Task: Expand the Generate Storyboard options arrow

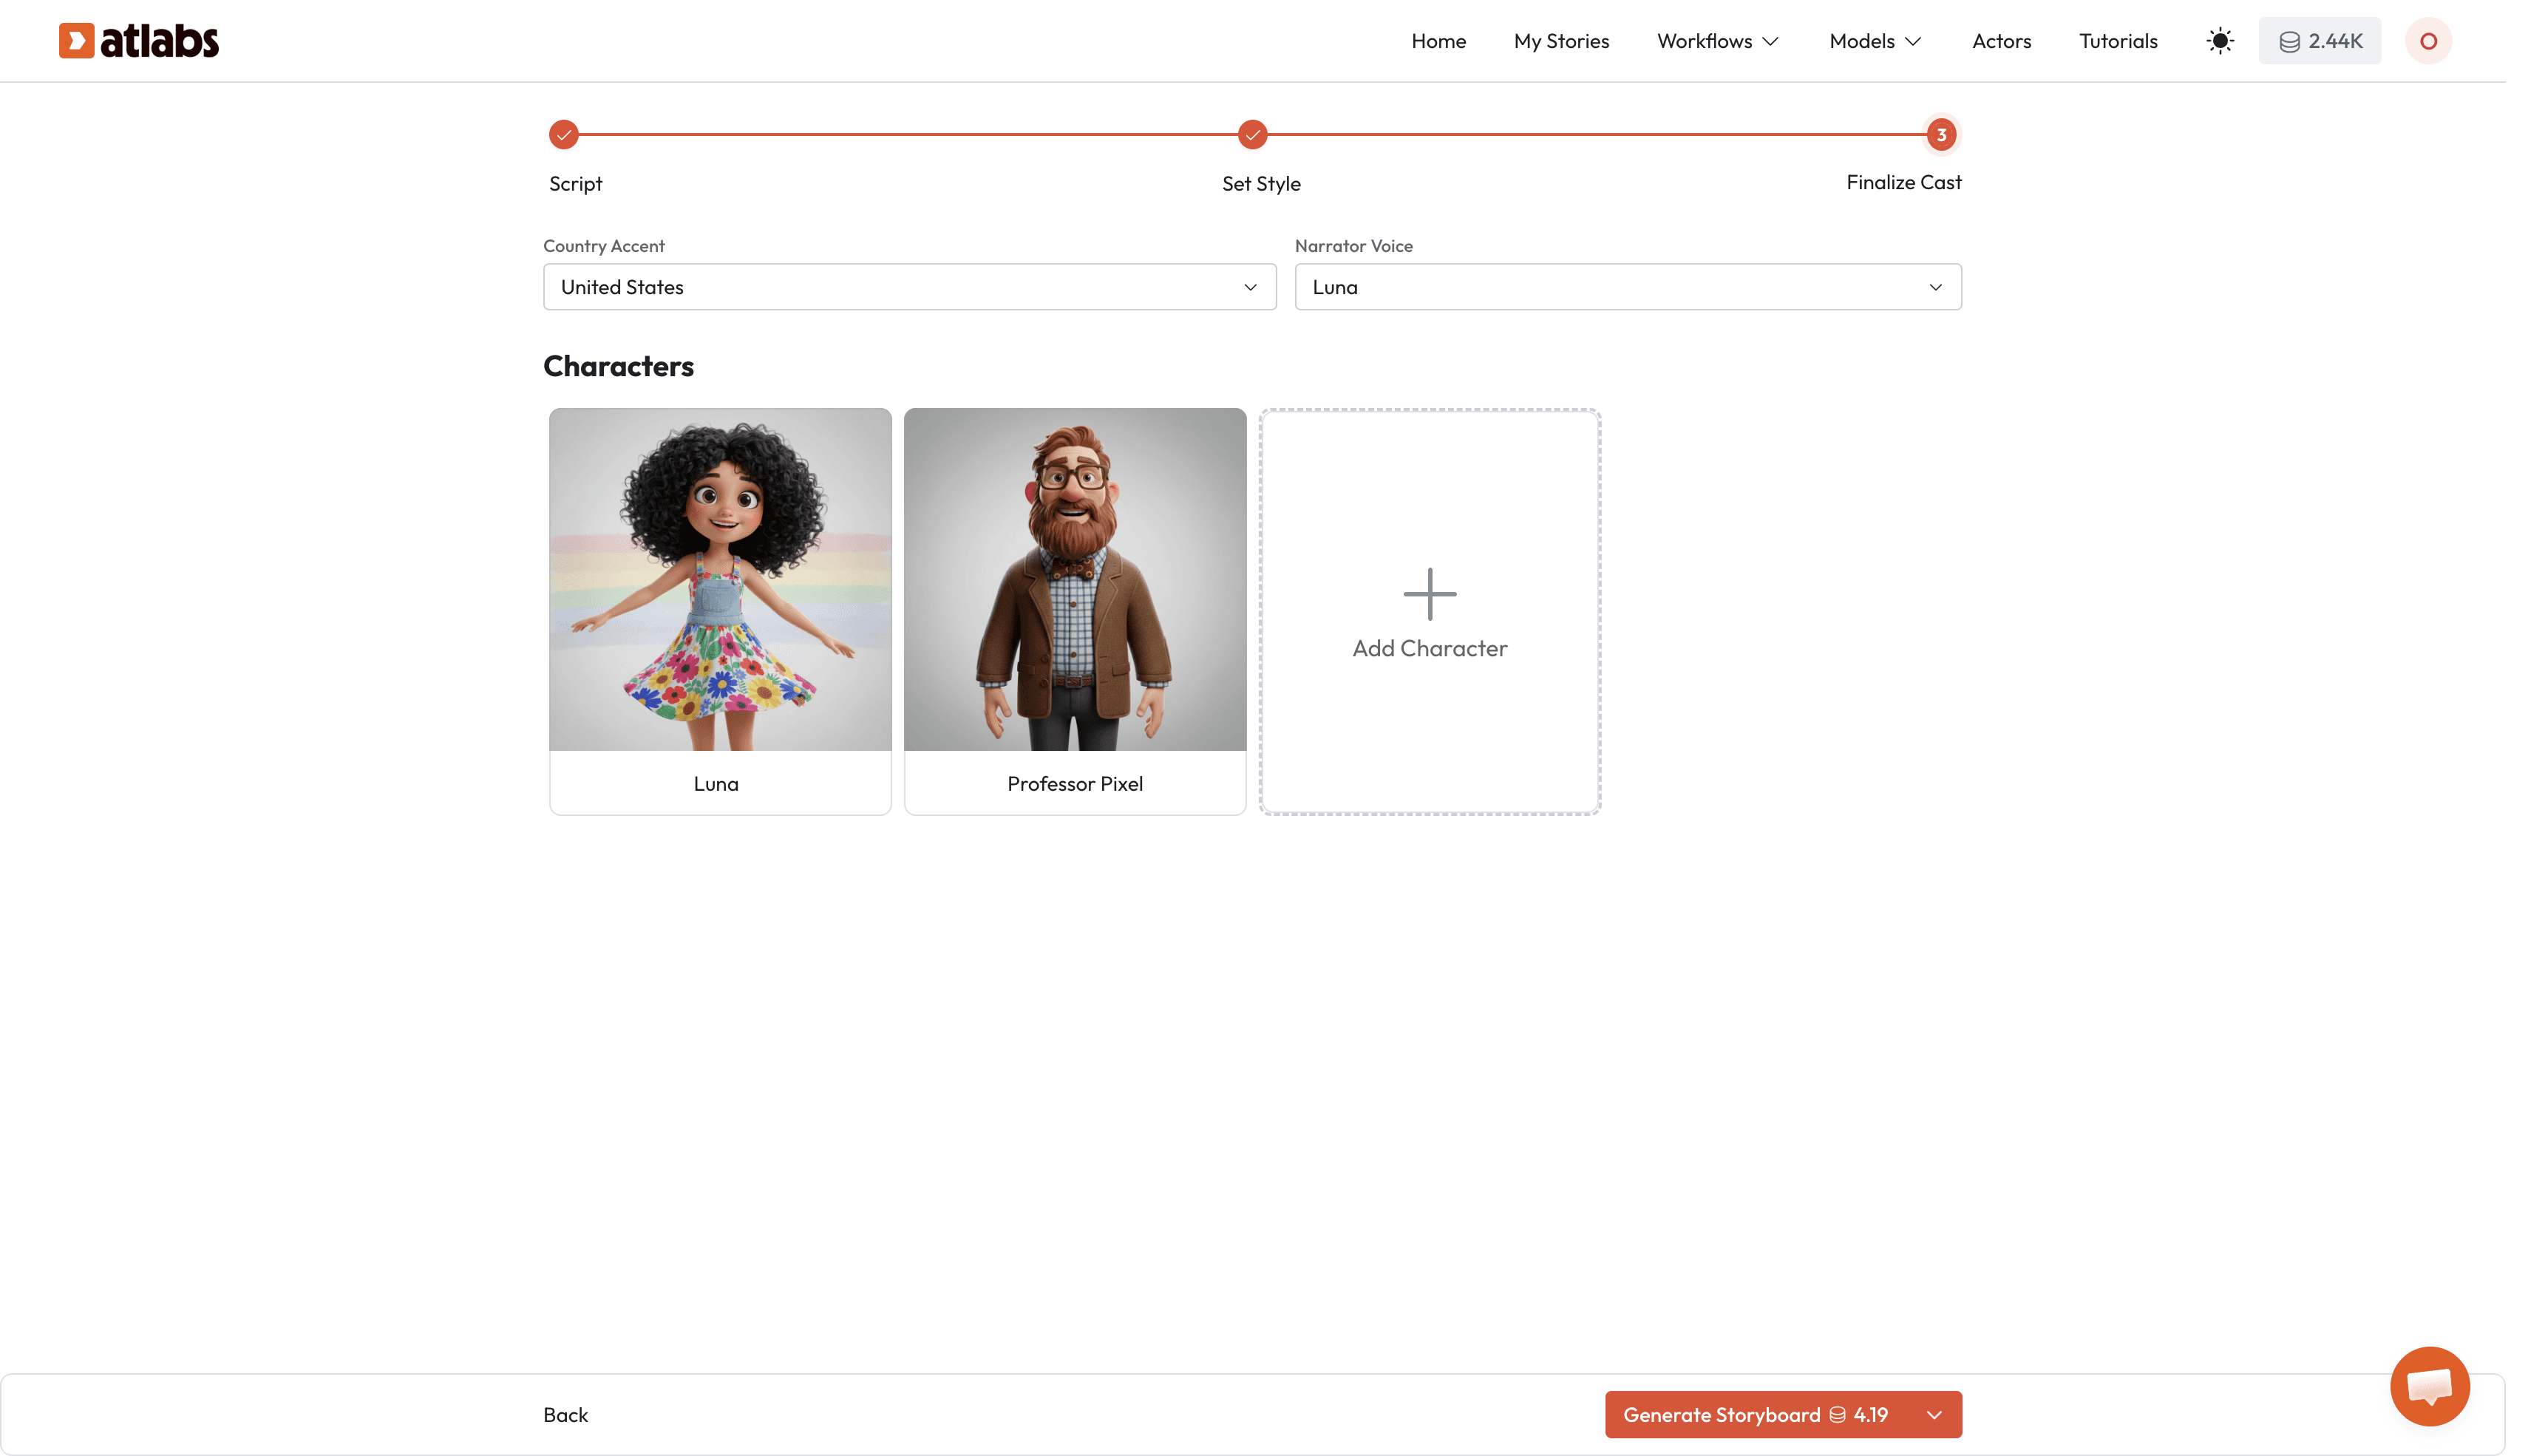Action: point(1933,1415)
